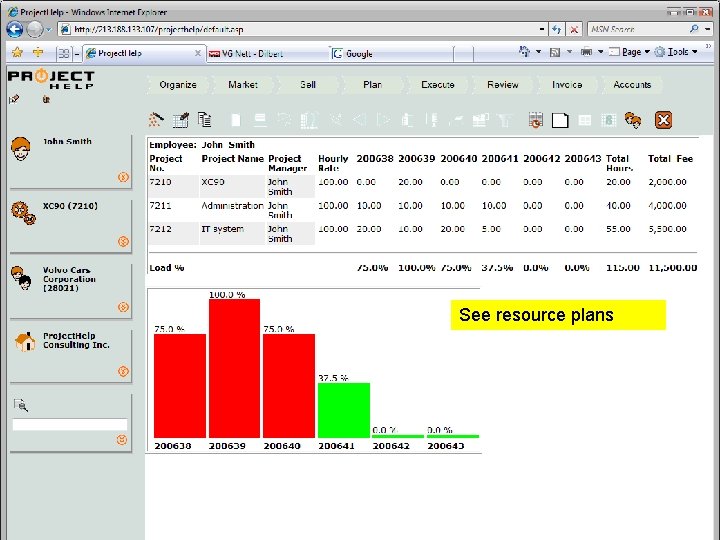The width and height of the screenshot is (720, 540).
Task: Open the search provider dropdown arrow
Action: tap(708, 29)
